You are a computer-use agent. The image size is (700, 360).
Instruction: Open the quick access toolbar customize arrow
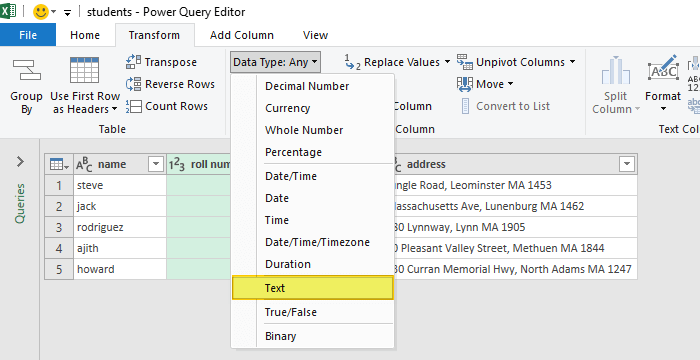click(x=67, y=13)
